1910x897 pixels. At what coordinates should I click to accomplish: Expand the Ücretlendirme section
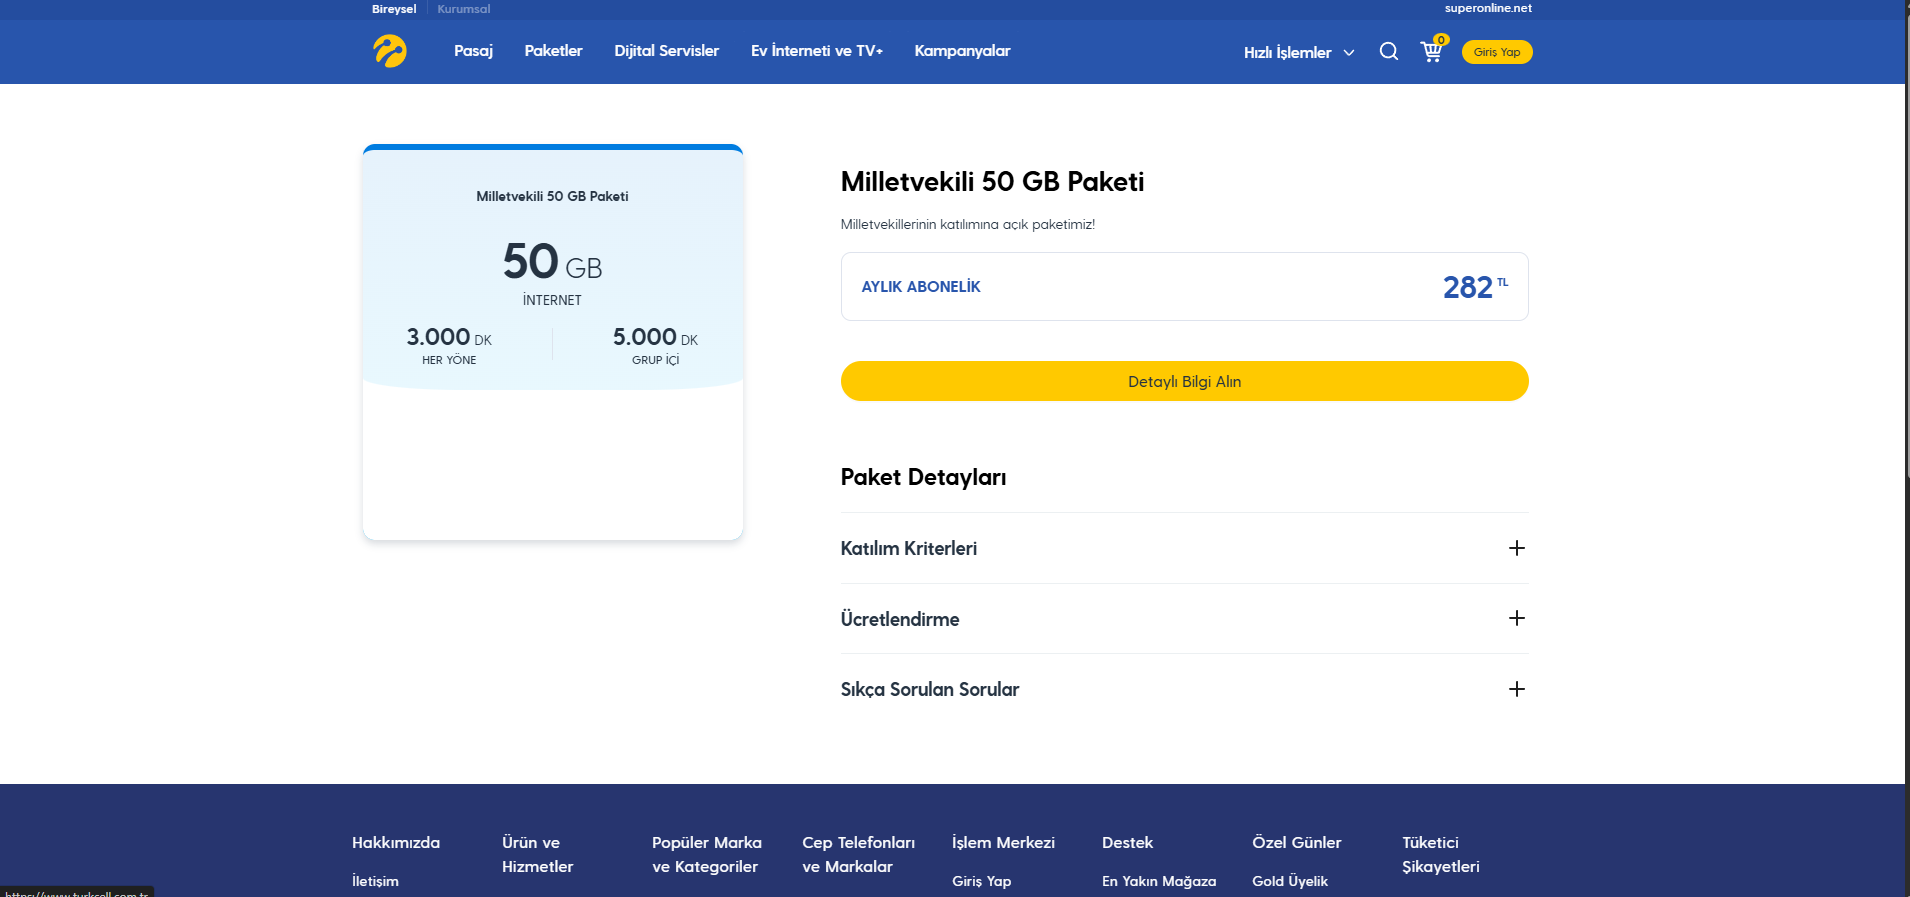click(x=1184, y=619)
